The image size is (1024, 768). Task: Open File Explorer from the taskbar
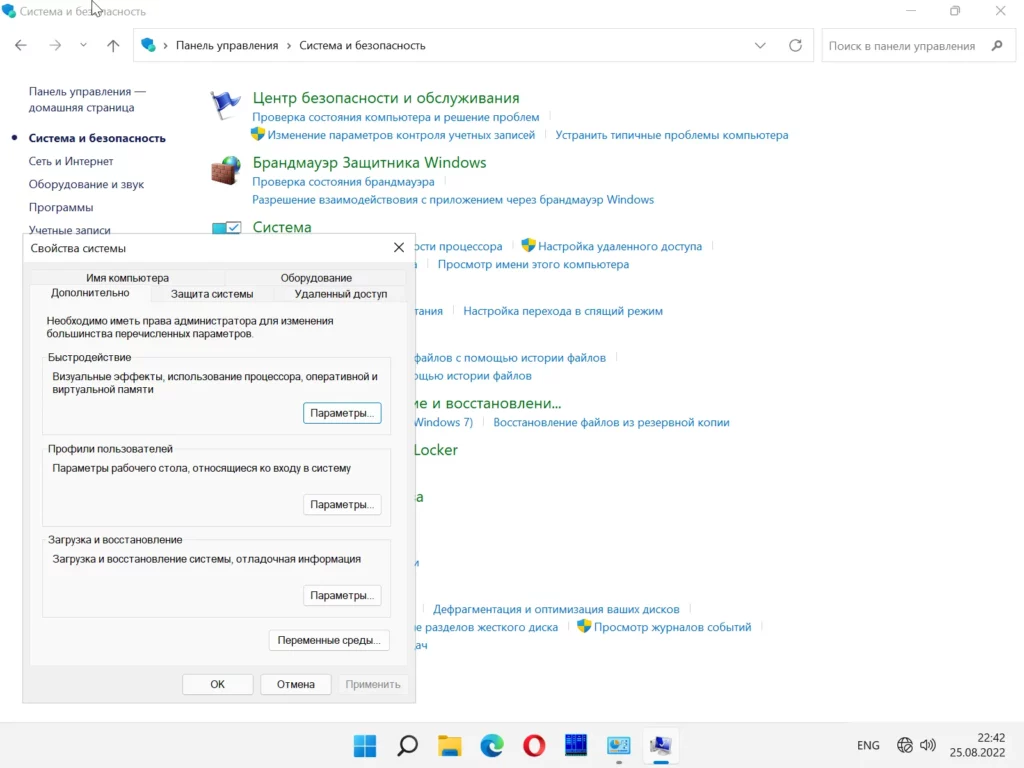click(449, 745)
